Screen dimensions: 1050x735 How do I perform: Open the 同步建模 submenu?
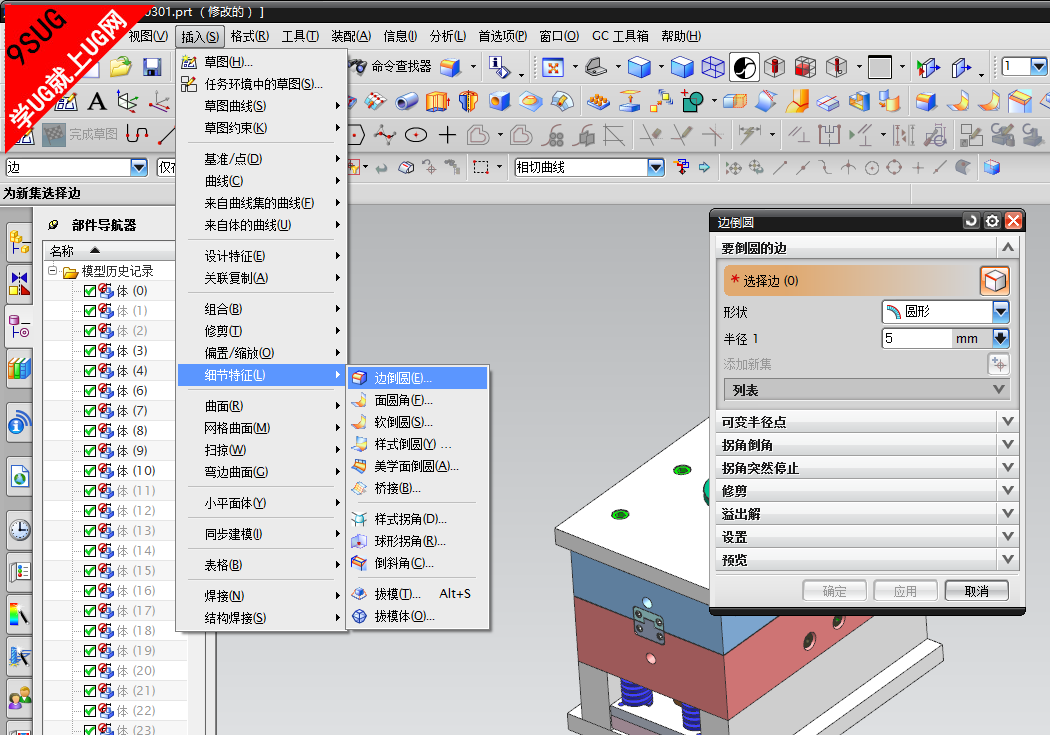[262, 534]
